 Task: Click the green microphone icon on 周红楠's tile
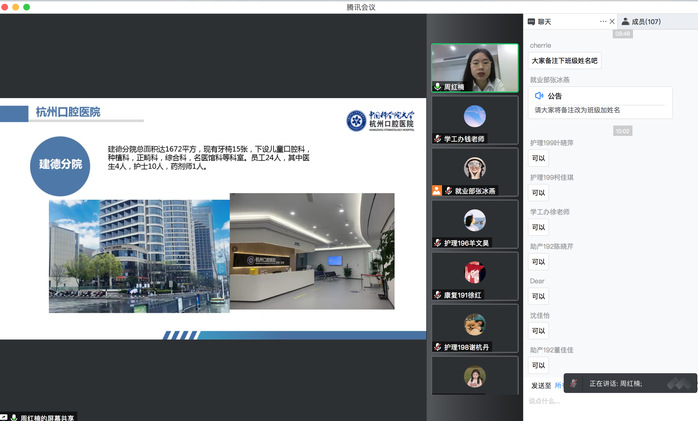pos(437,86)
